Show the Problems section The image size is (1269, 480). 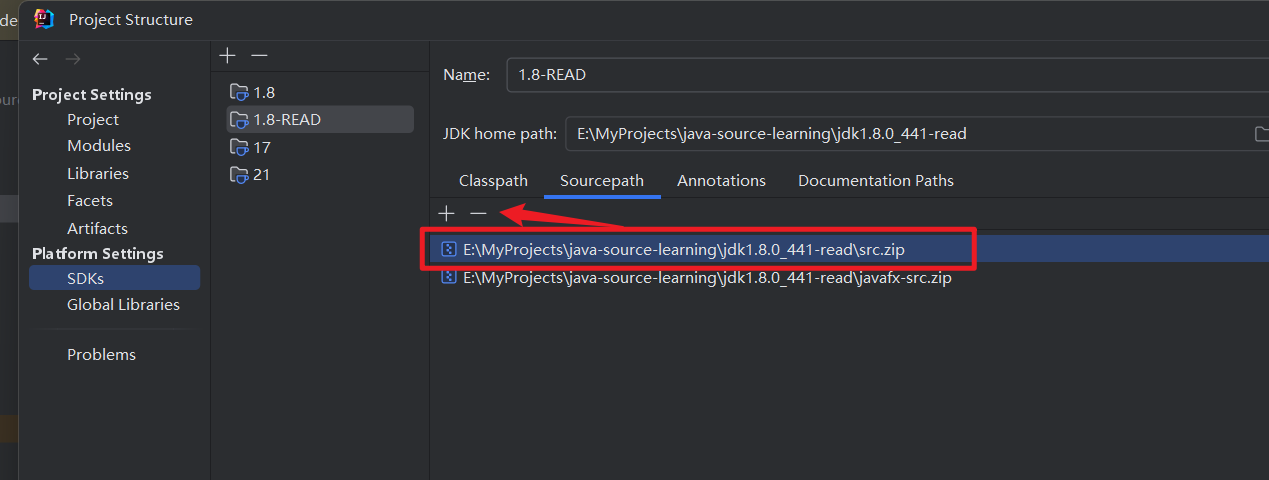click(101, 354)
